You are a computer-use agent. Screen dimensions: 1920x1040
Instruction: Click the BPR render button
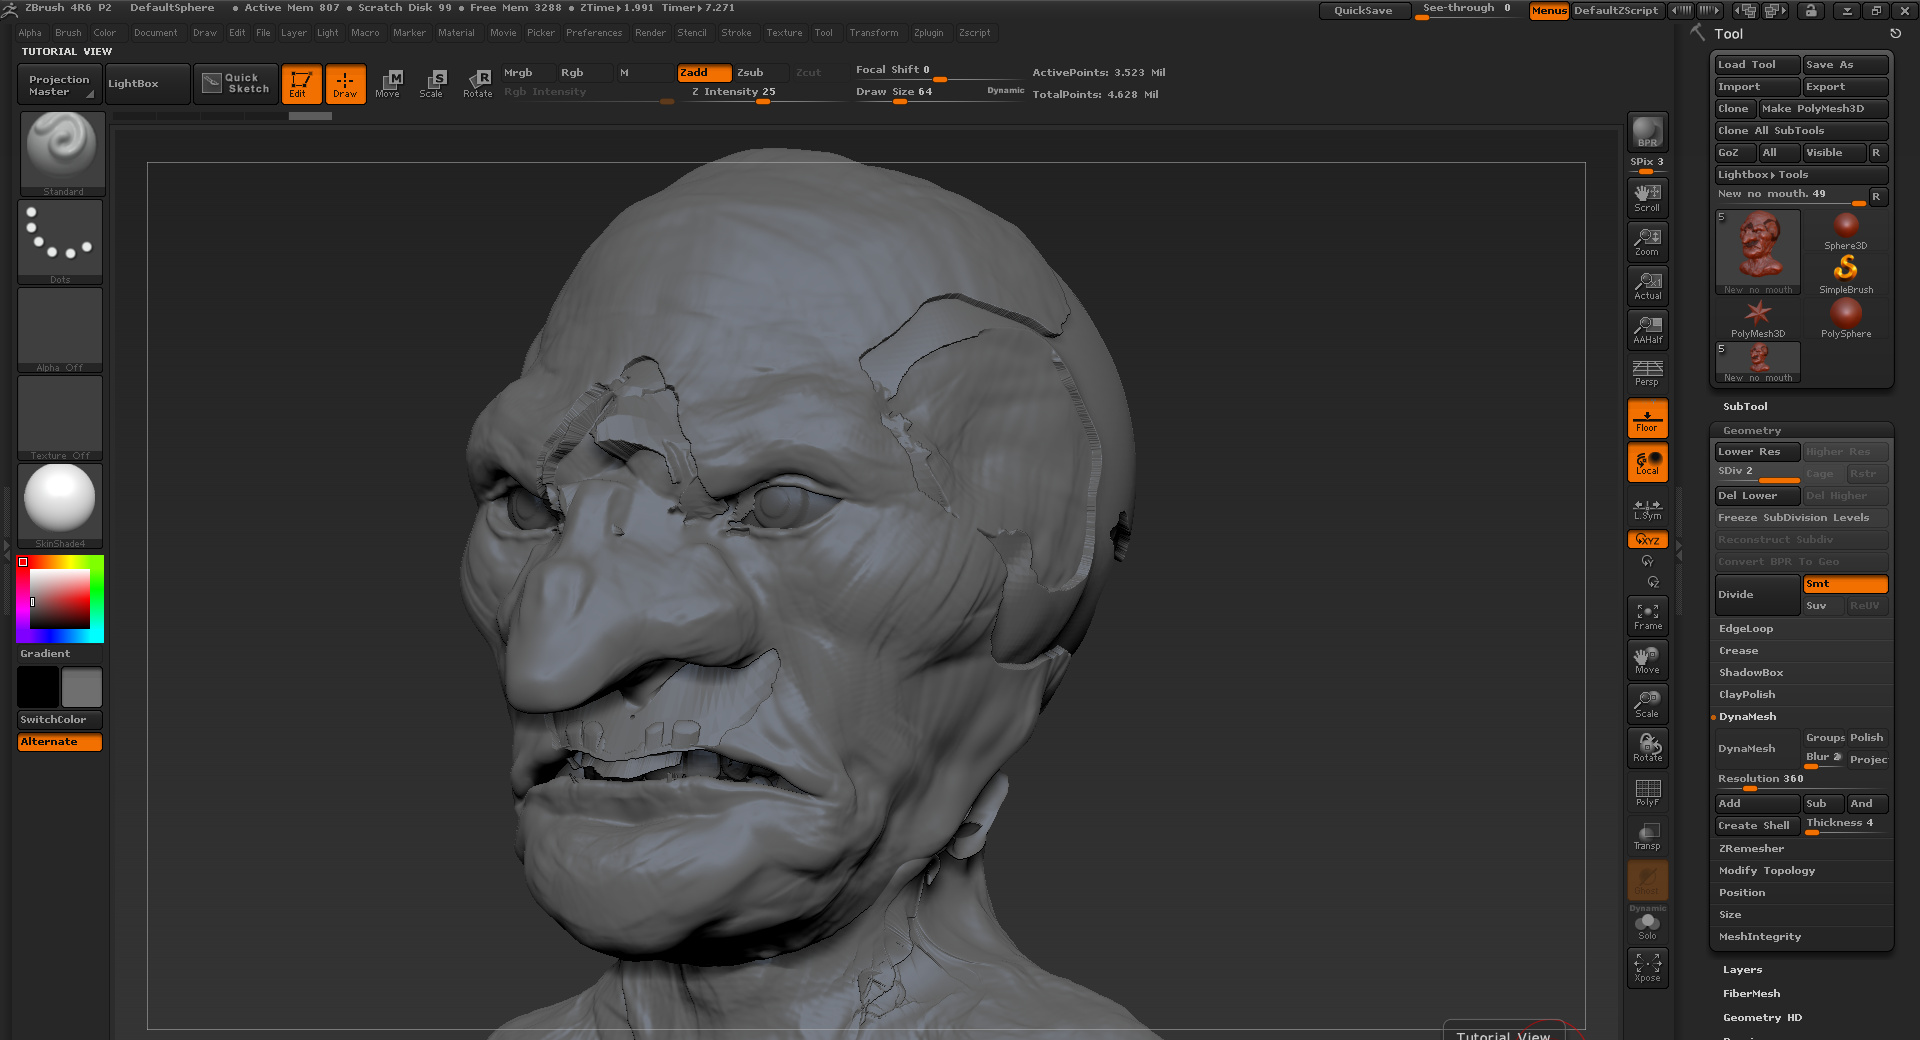(1647, 132)
